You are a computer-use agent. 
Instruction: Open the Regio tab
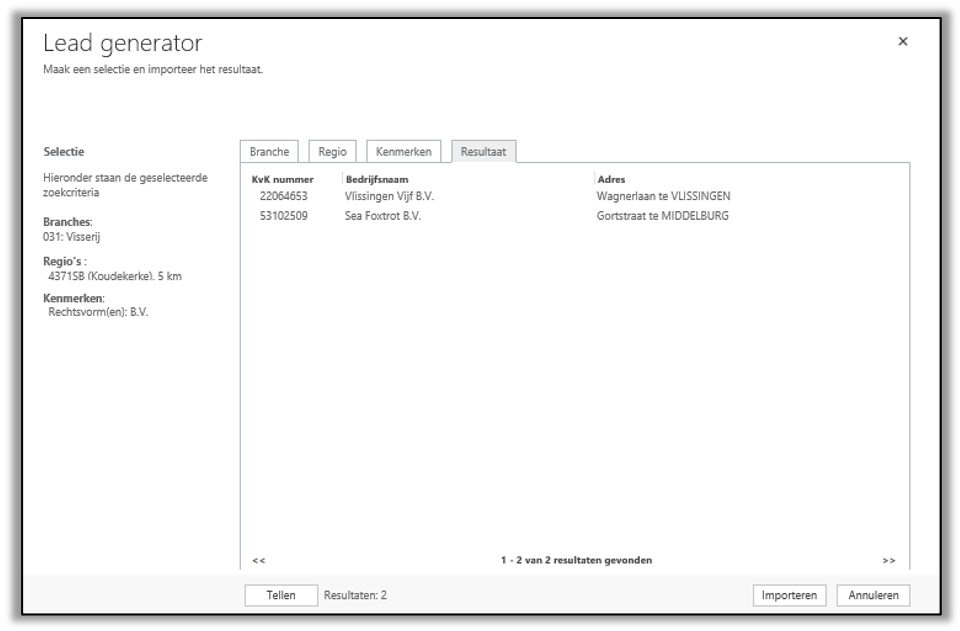332,152
